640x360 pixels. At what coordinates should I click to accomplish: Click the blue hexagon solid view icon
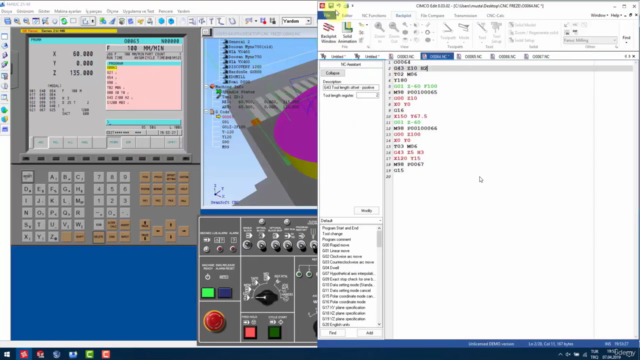point(162,21)
